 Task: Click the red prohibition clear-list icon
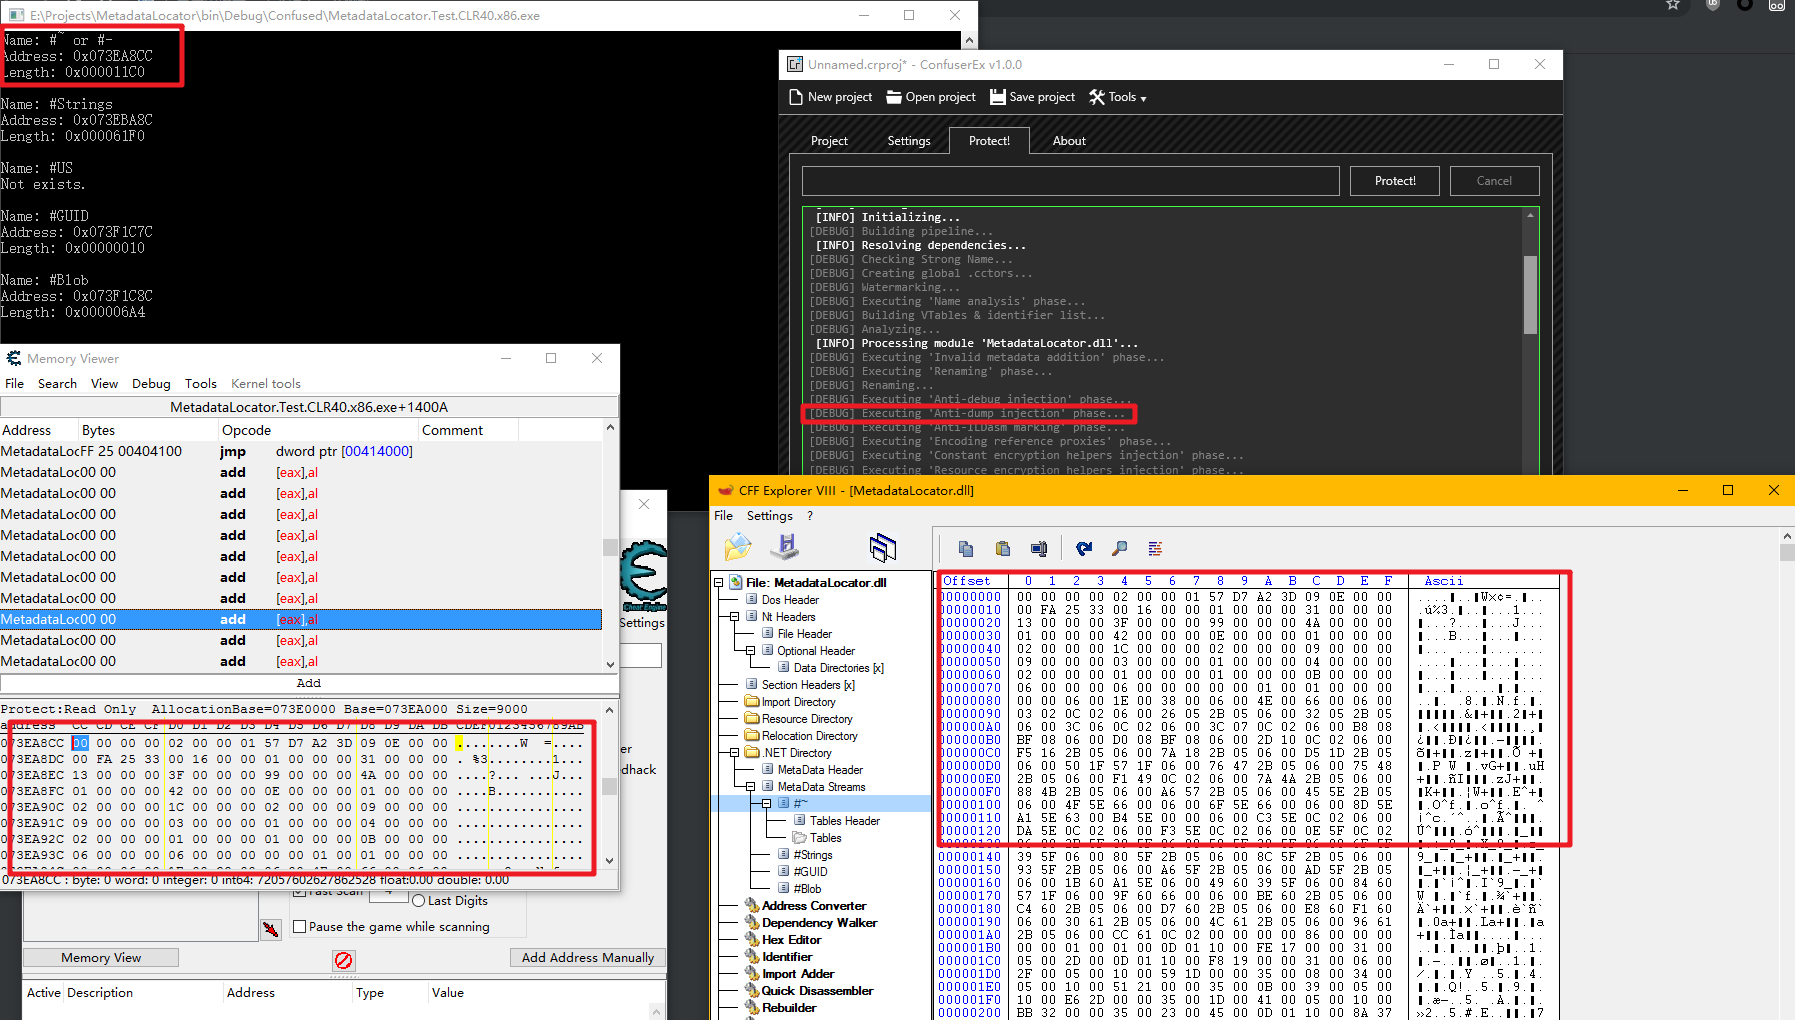pyautogui.click(x=343, y=960)
